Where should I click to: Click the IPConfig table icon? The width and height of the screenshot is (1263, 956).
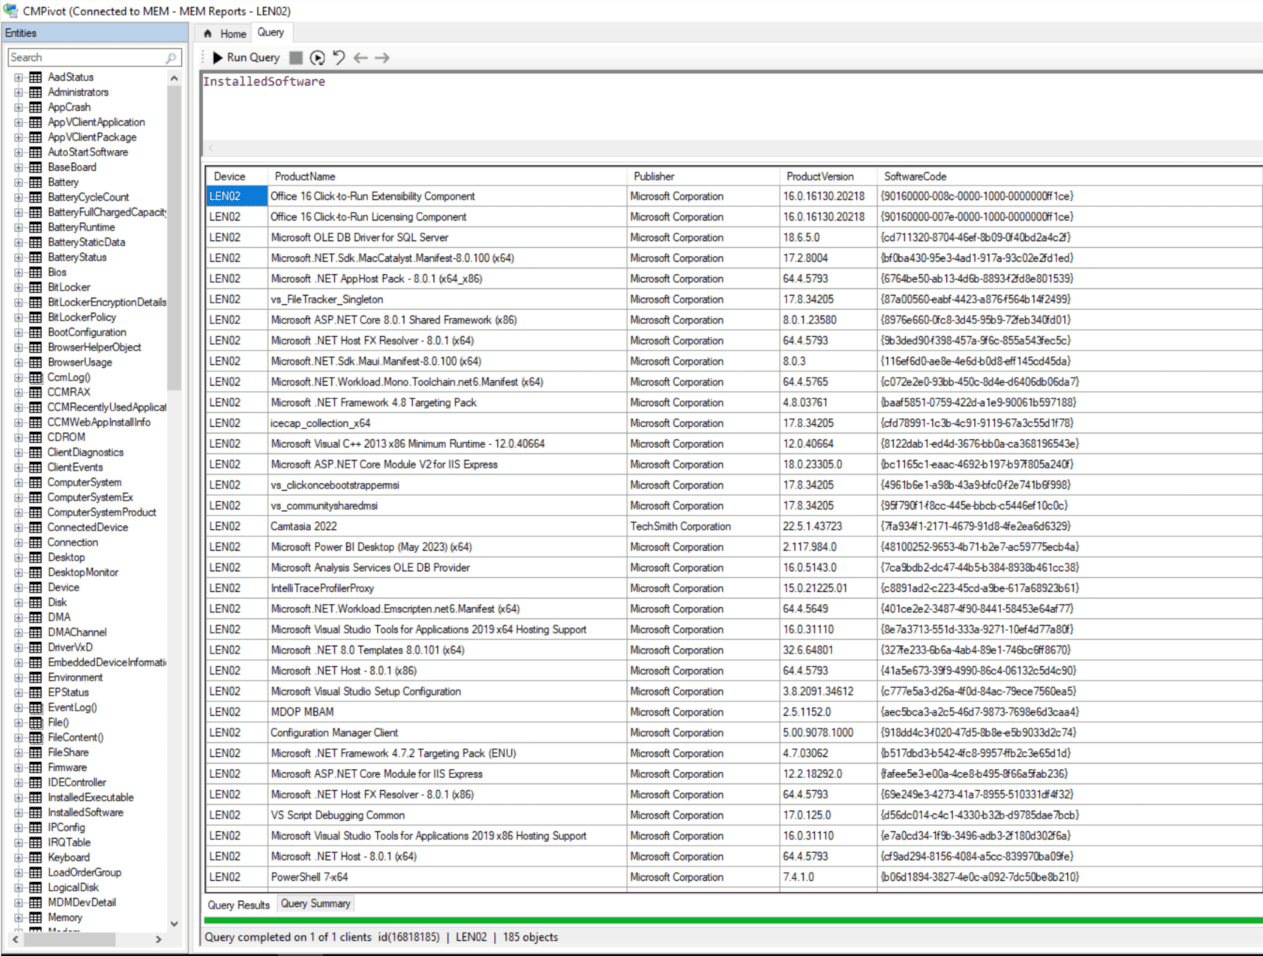click(x=35, y=827)
